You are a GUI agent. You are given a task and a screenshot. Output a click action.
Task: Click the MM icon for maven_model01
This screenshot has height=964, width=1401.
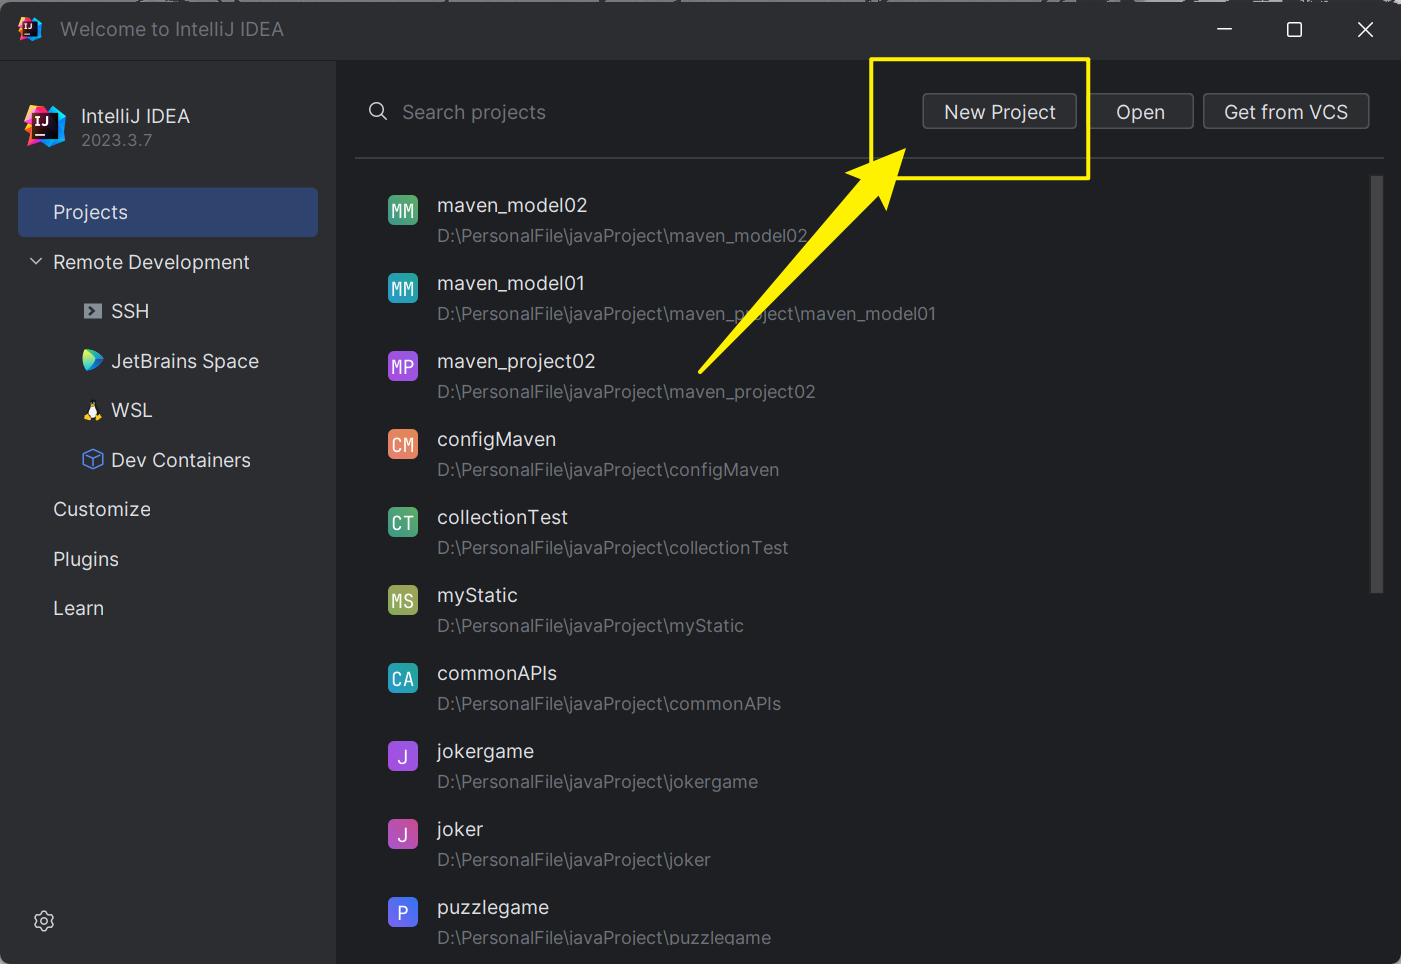[403, 288]
